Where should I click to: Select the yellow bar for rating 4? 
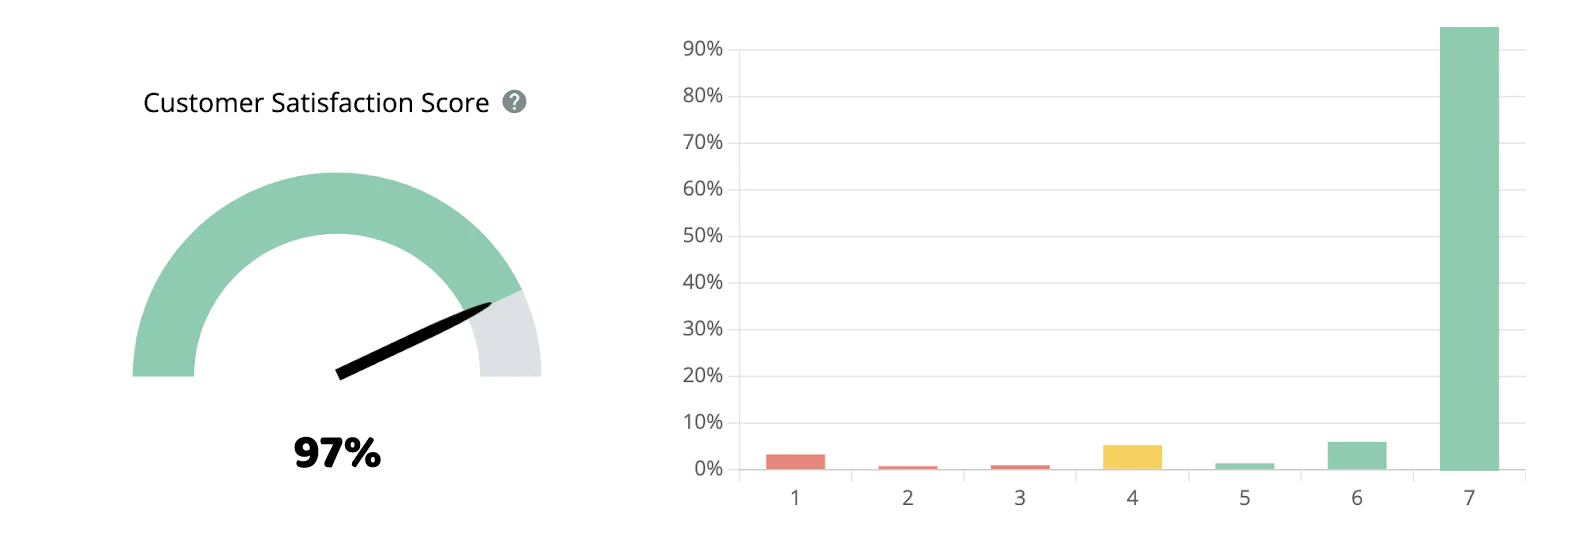pyautogui.click(x=1132, y=457)
